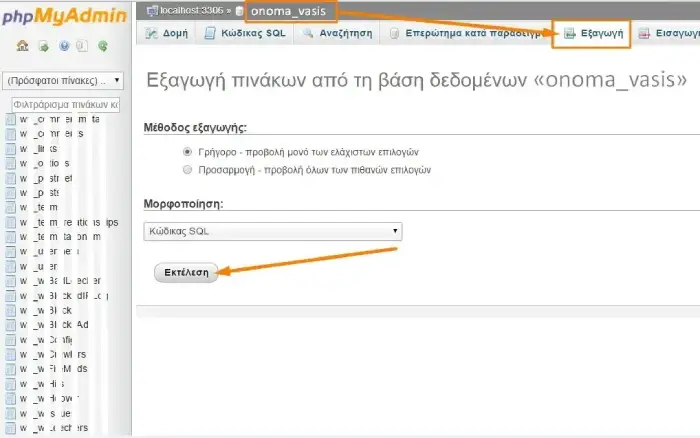Screen dimensions: 700x438
Task: Click table icon beside links row
Action: pyautogui.click(x=10, y=149)
